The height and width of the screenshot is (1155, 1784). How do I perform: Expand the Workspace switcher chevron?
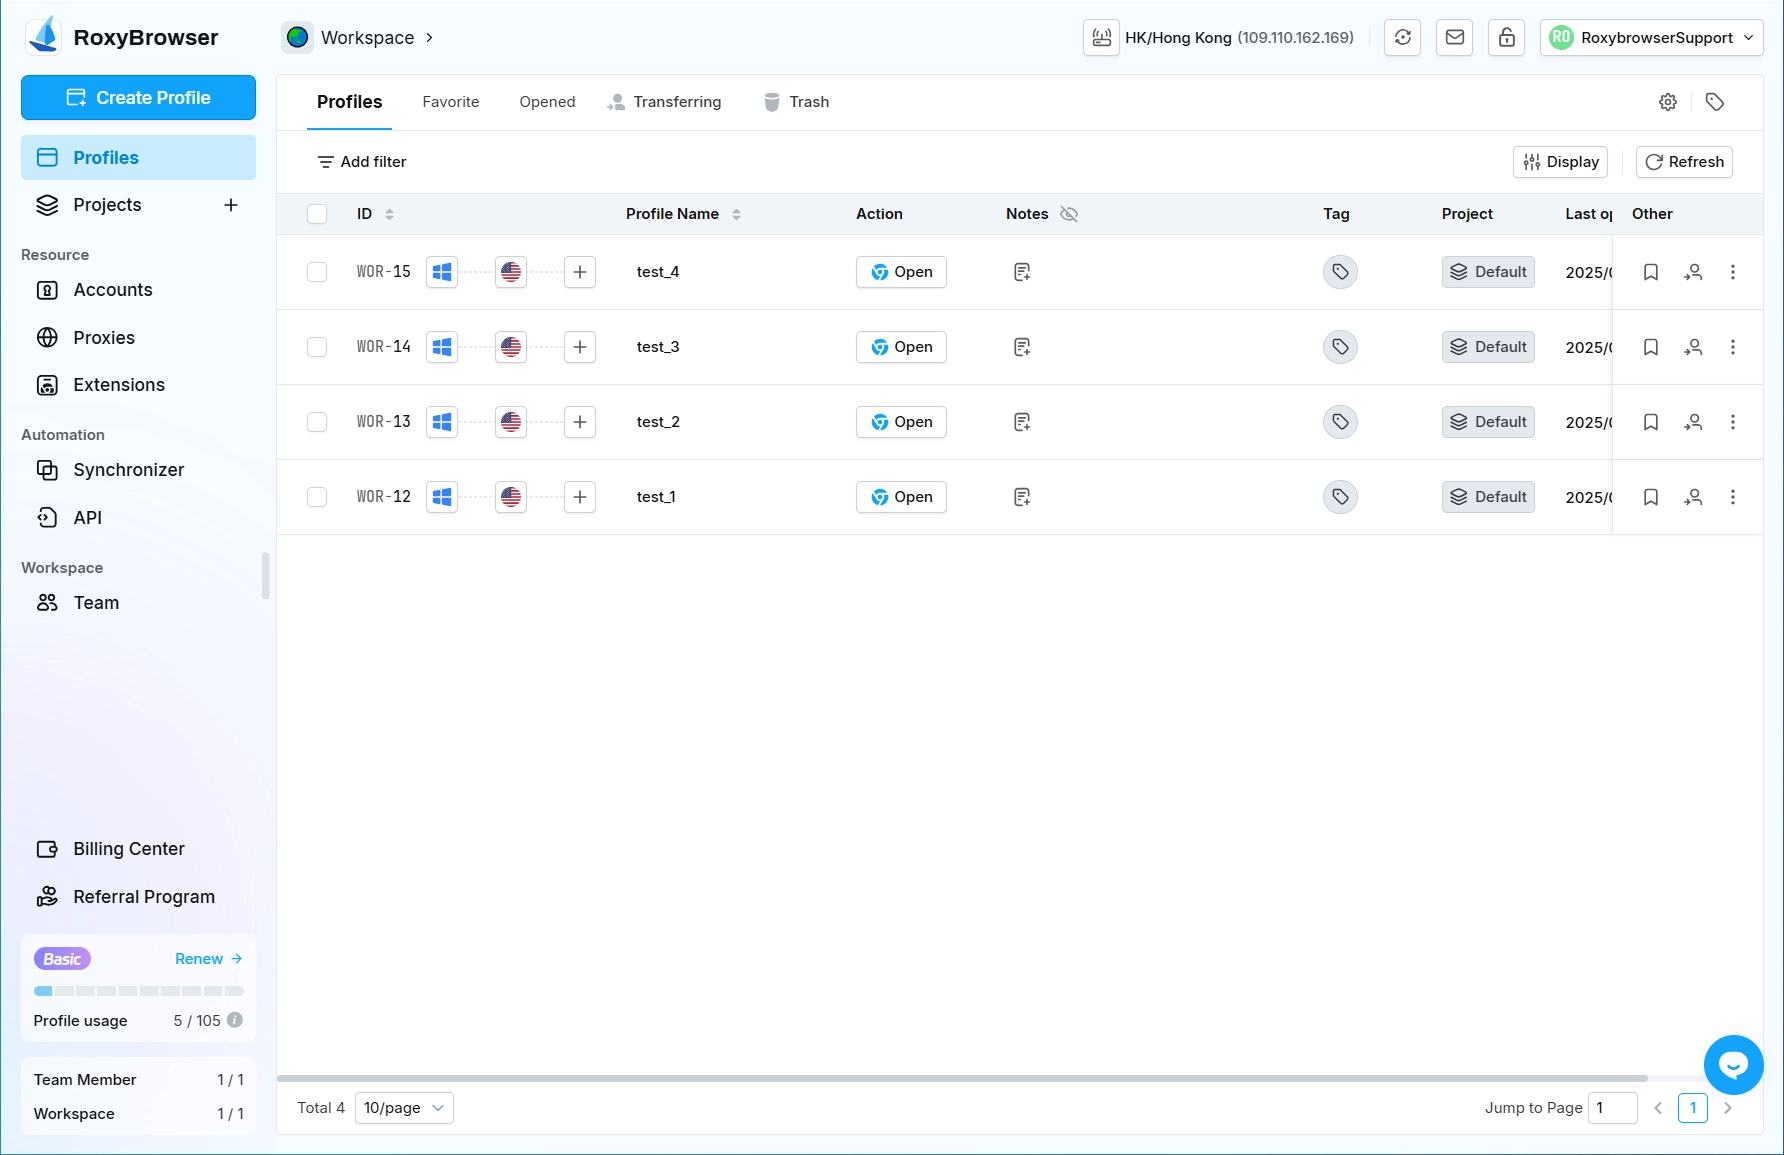click(430, 38)
